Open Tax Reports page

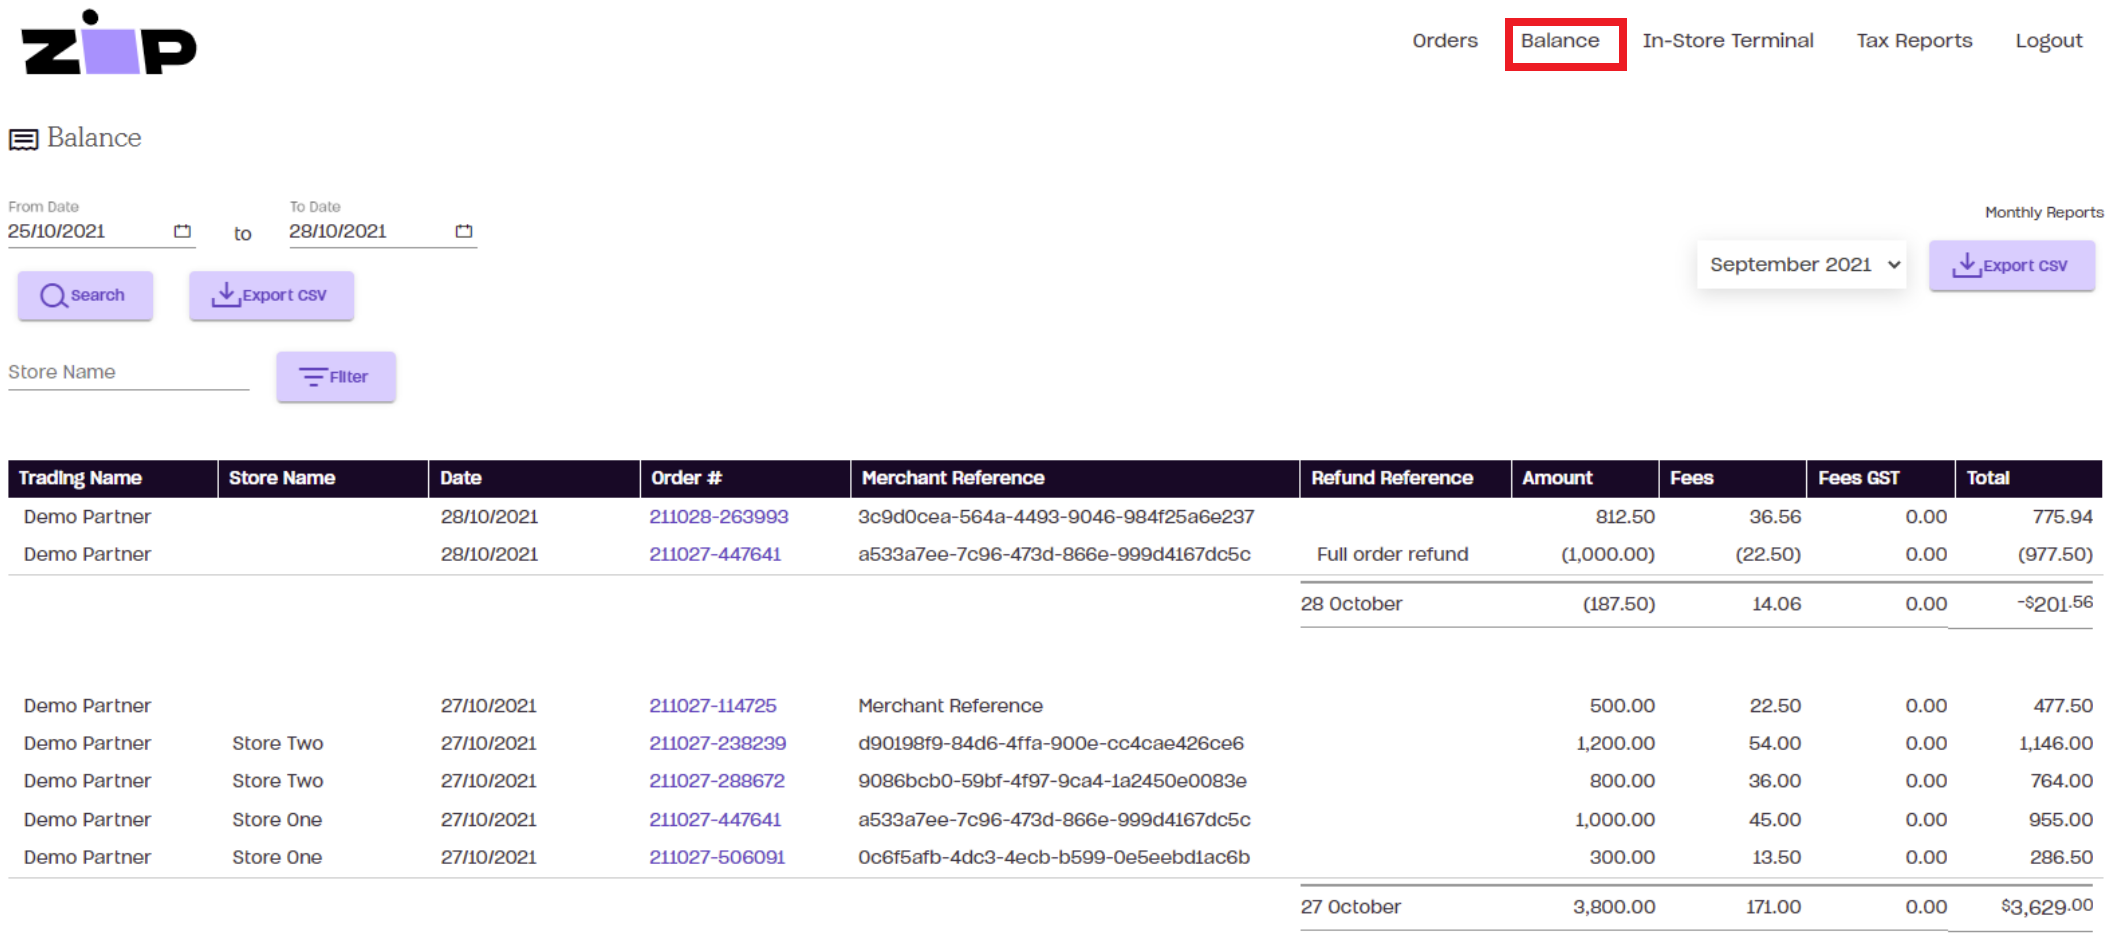click(1914, 41)
